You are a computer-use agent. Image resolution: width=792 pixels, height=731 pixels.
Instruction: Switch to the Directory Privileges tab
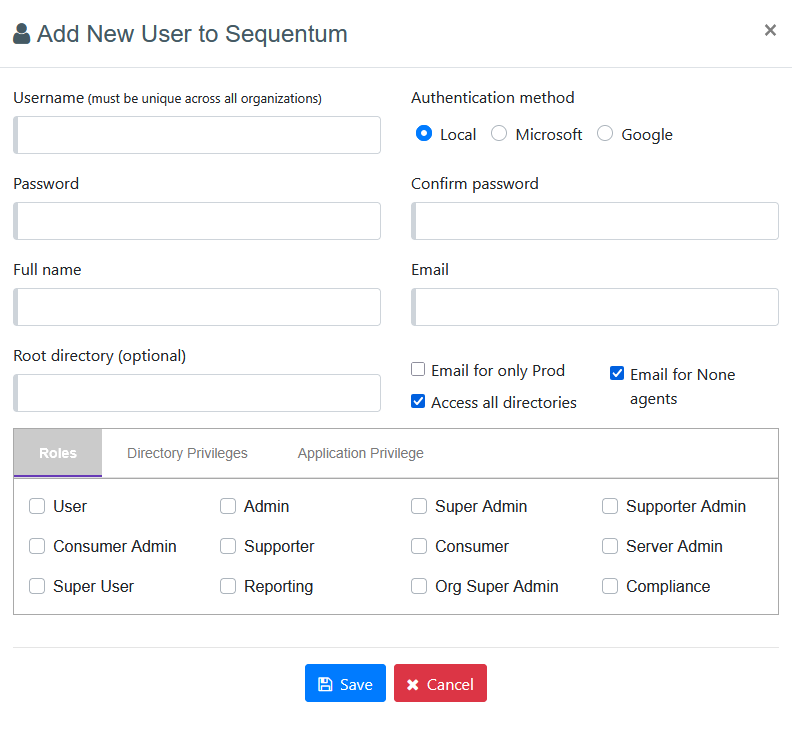tap(187, 453)
